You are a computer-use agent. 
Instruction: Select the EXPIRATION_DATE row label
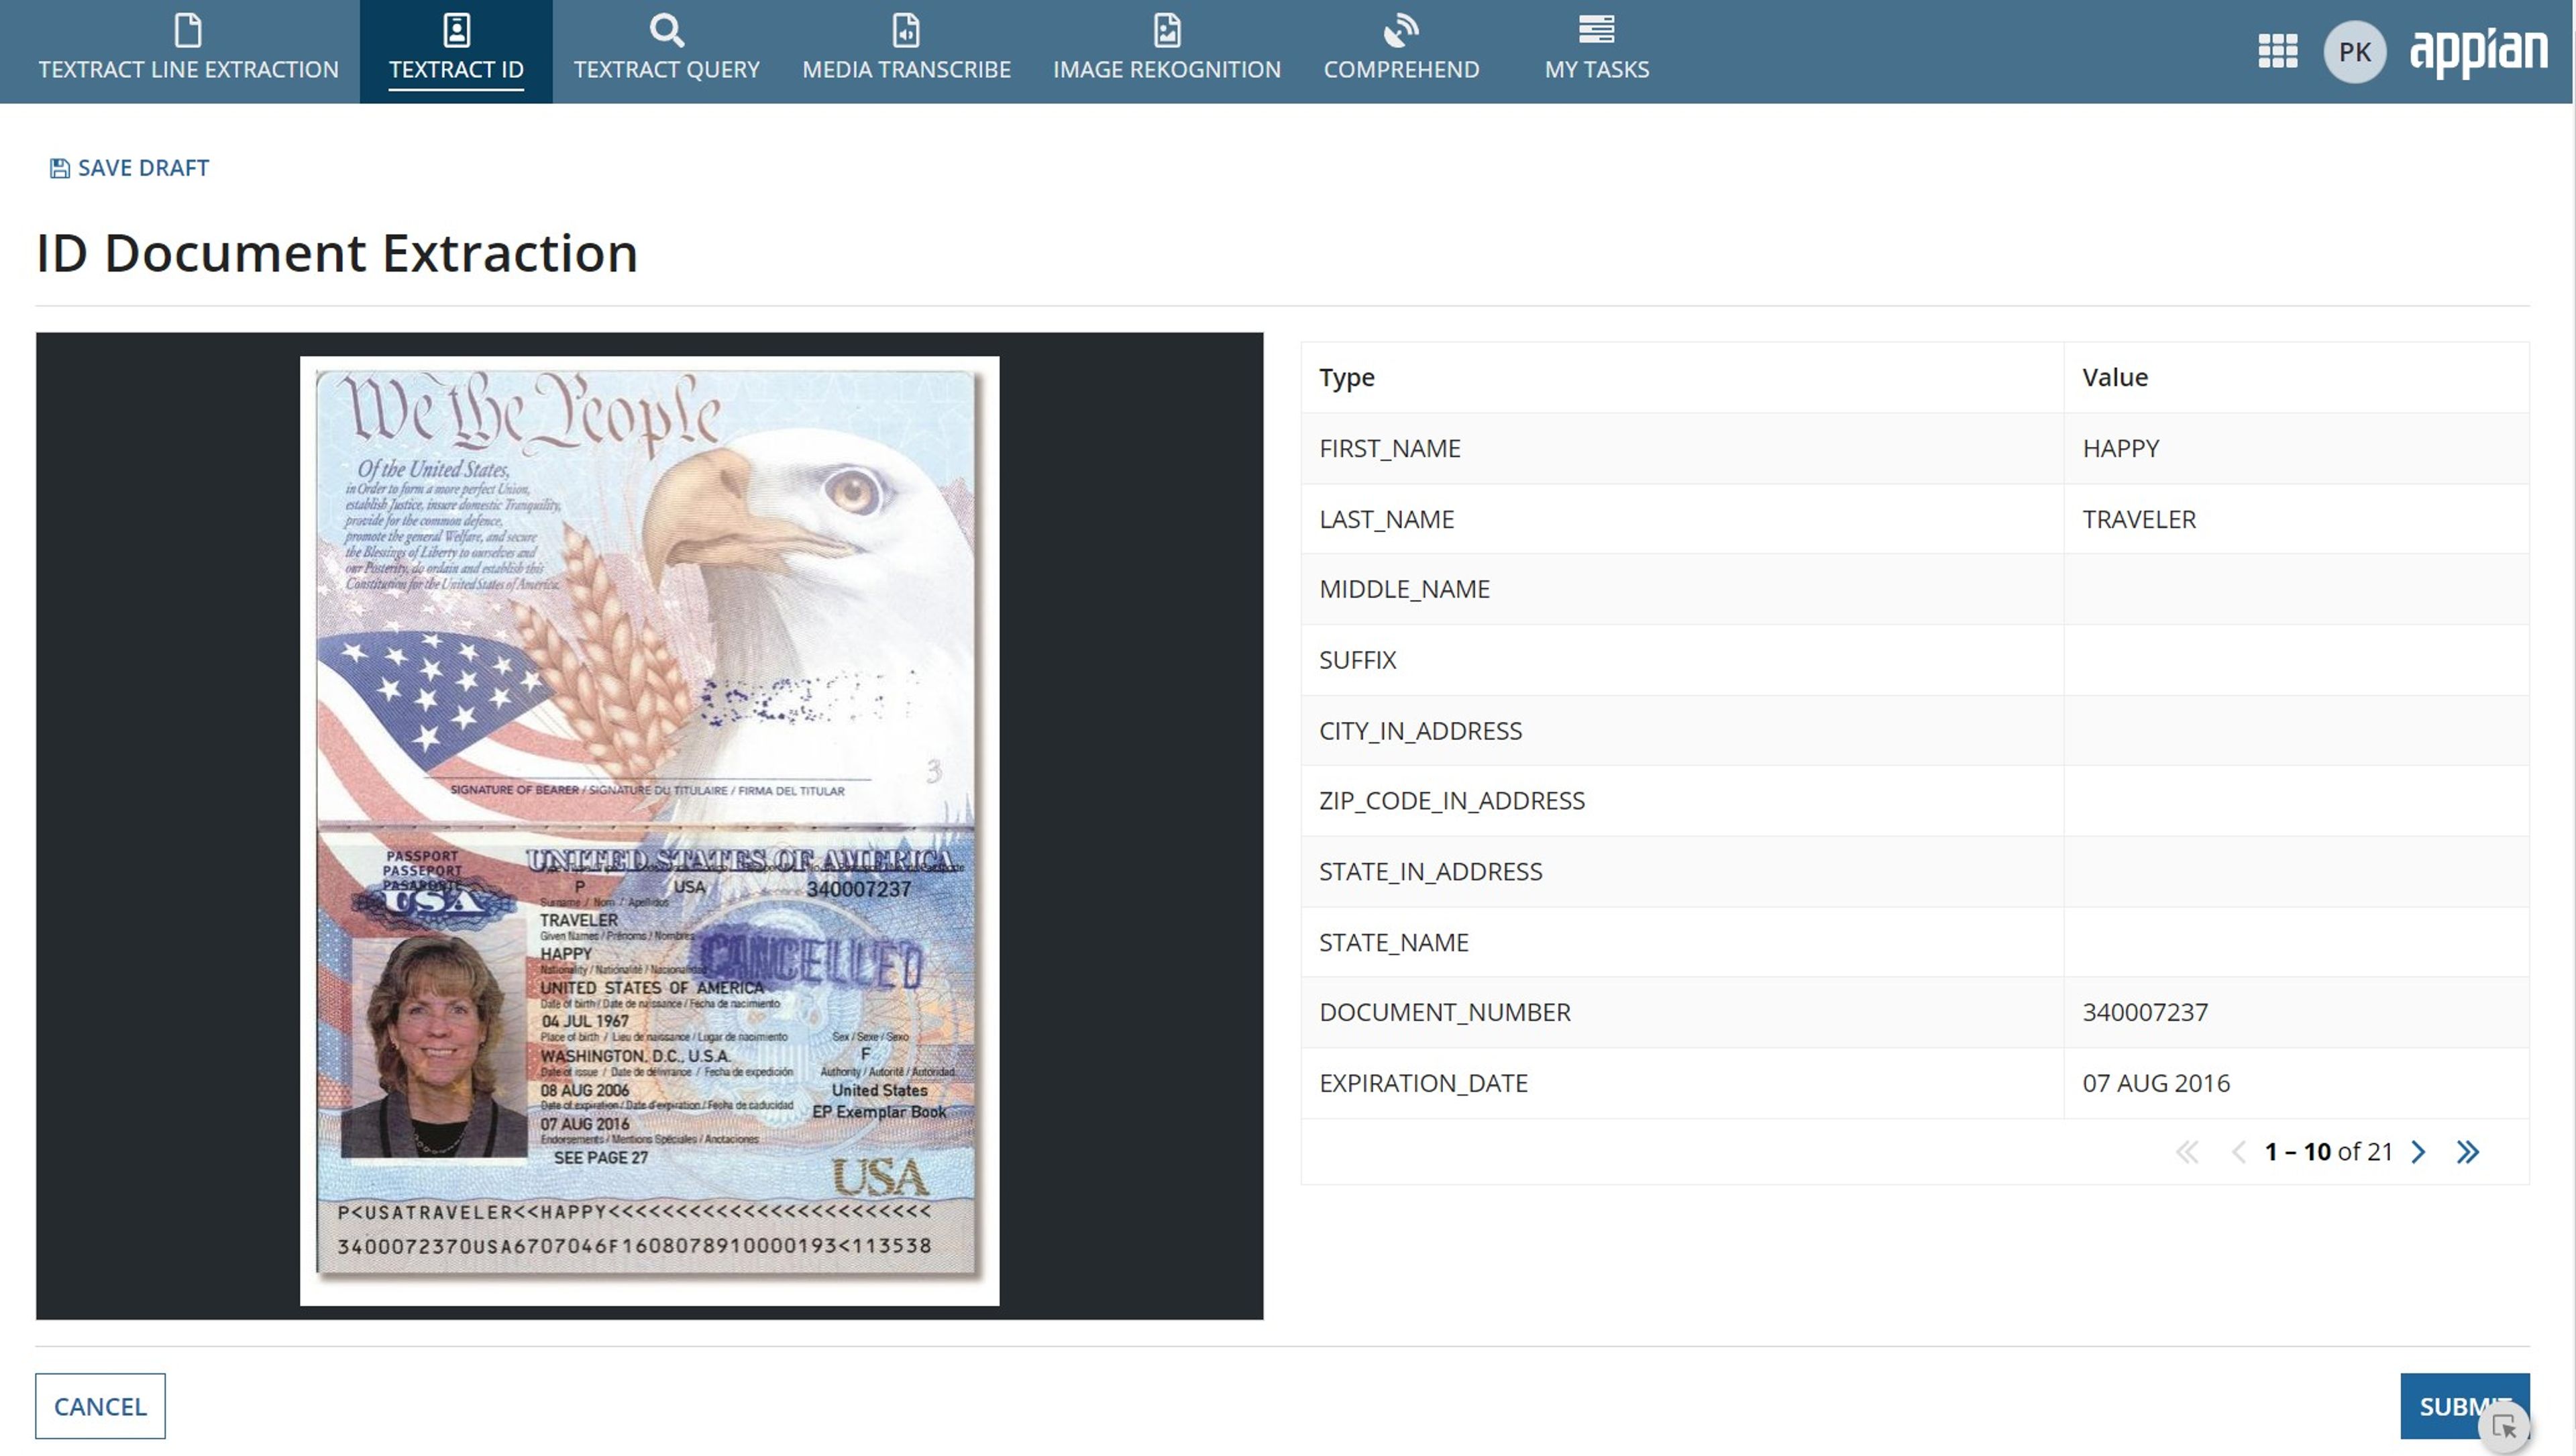coord(1423,1083)
